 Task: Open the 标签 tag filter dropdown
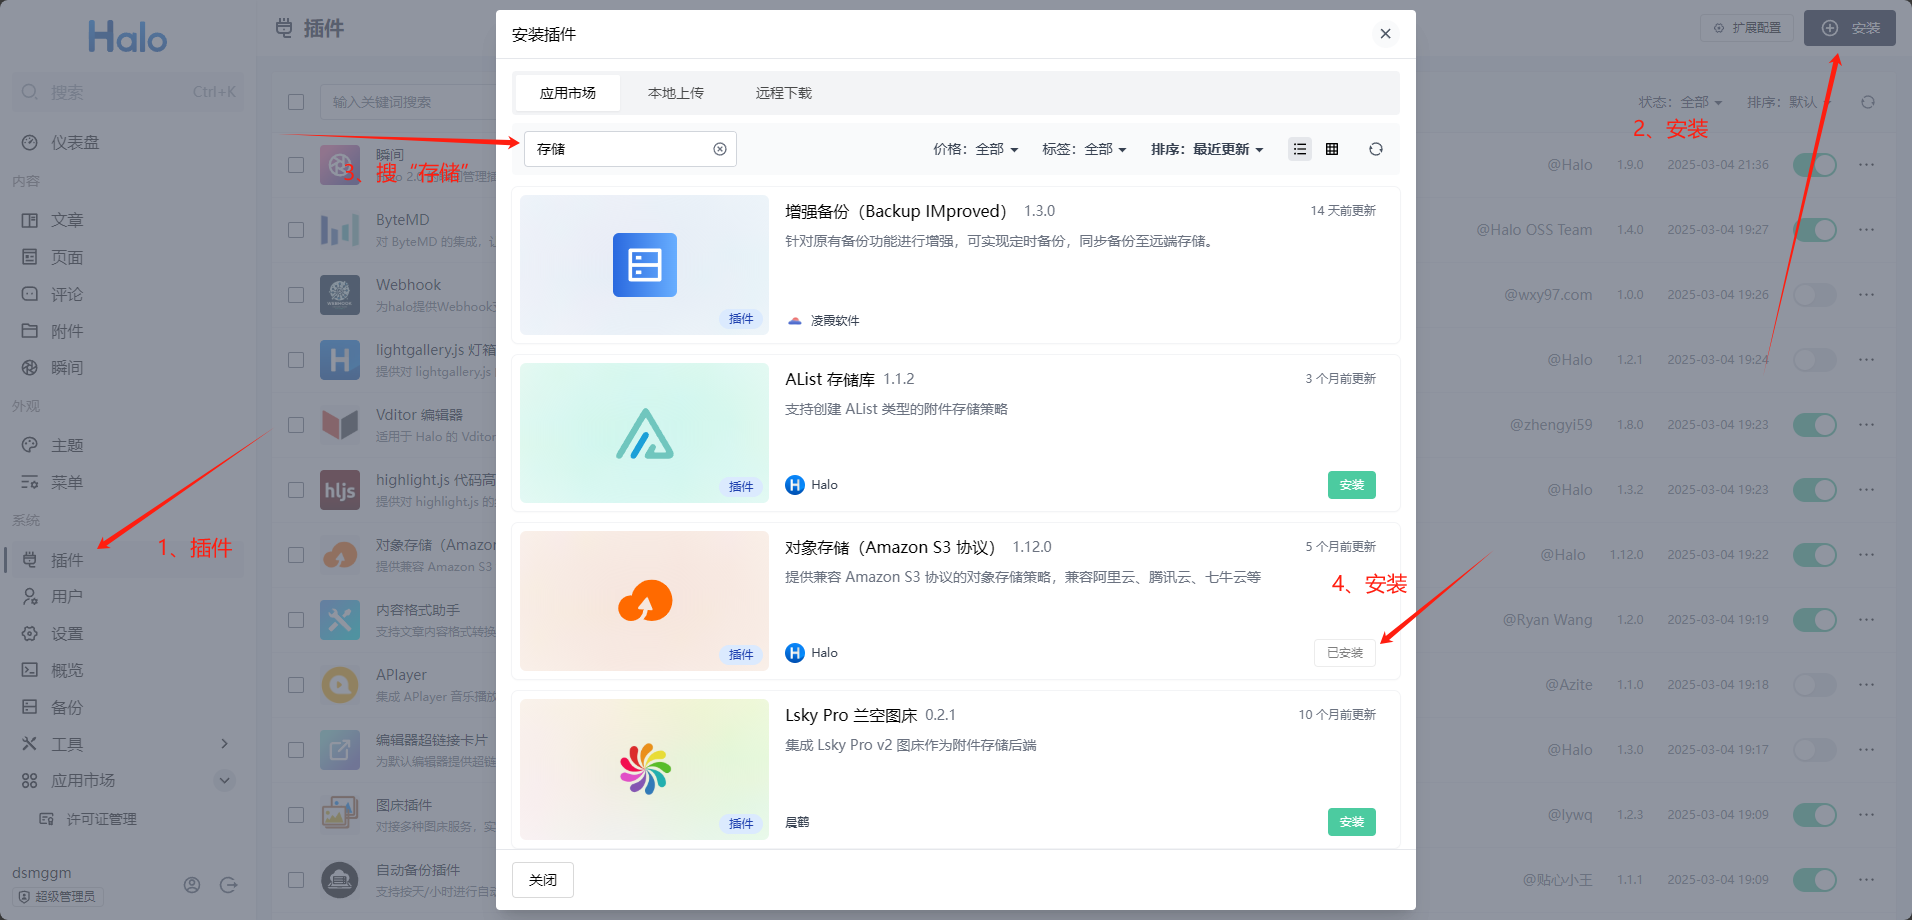click(1085, 149)
